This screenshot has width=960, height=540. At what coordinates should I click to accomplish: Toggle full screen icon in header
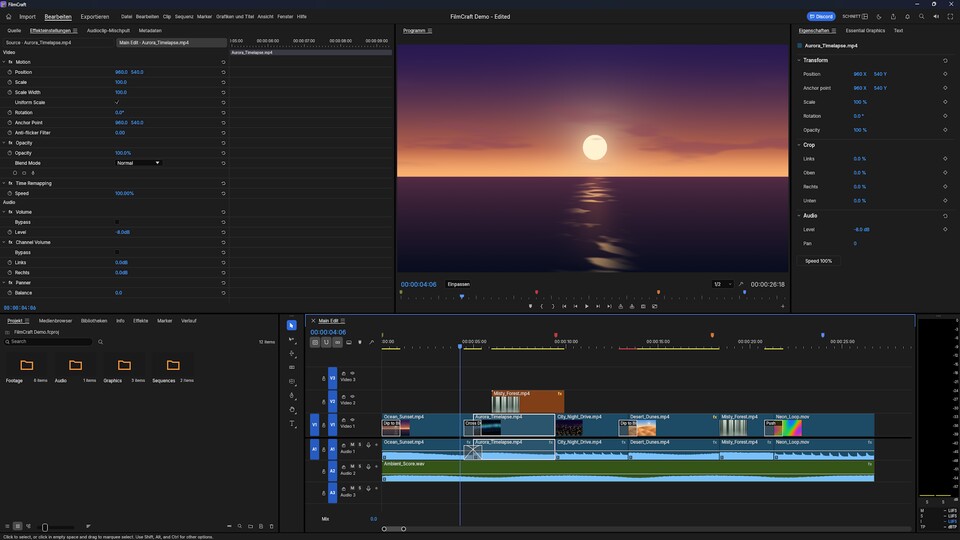(x=950, y=17)
